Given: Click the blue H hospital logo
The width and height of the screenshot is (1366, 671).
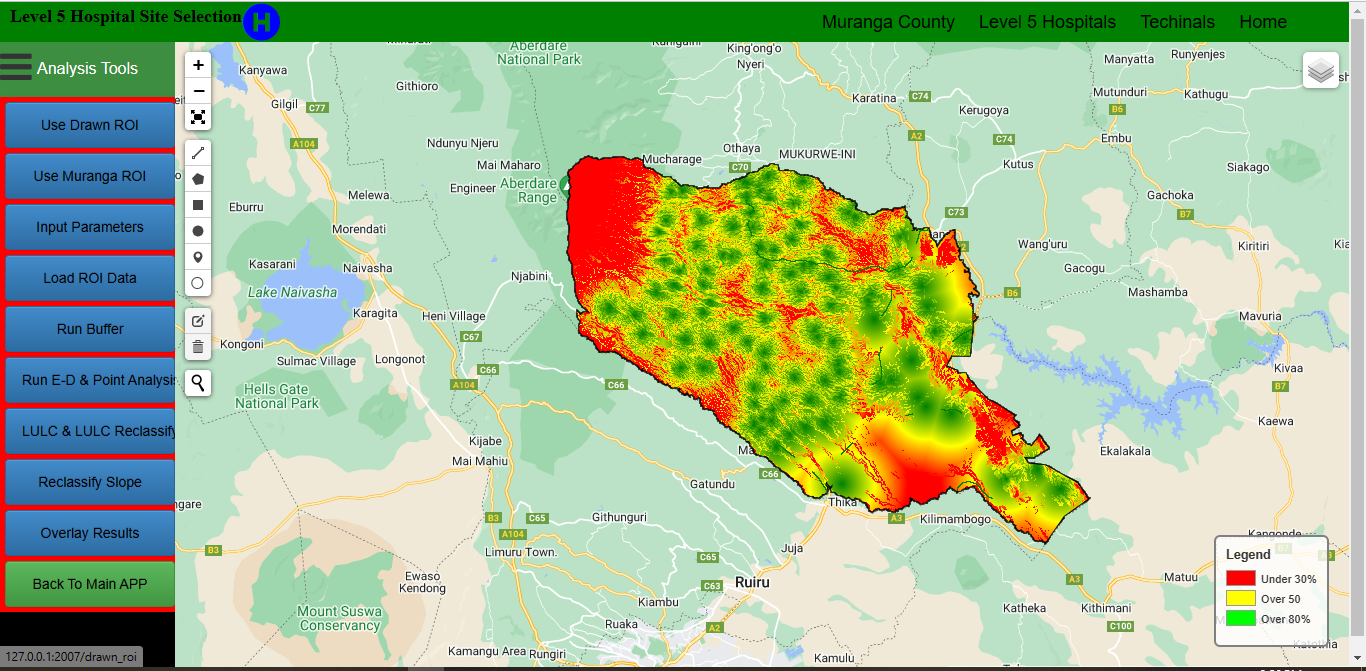Looking at the screenshot, I should pyautogui.click(x=261, y=22).
